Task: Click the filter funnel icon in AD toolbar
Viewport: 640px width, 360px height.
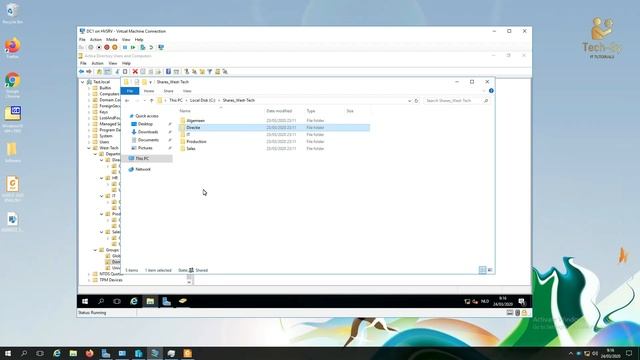Action: (210, 71)
